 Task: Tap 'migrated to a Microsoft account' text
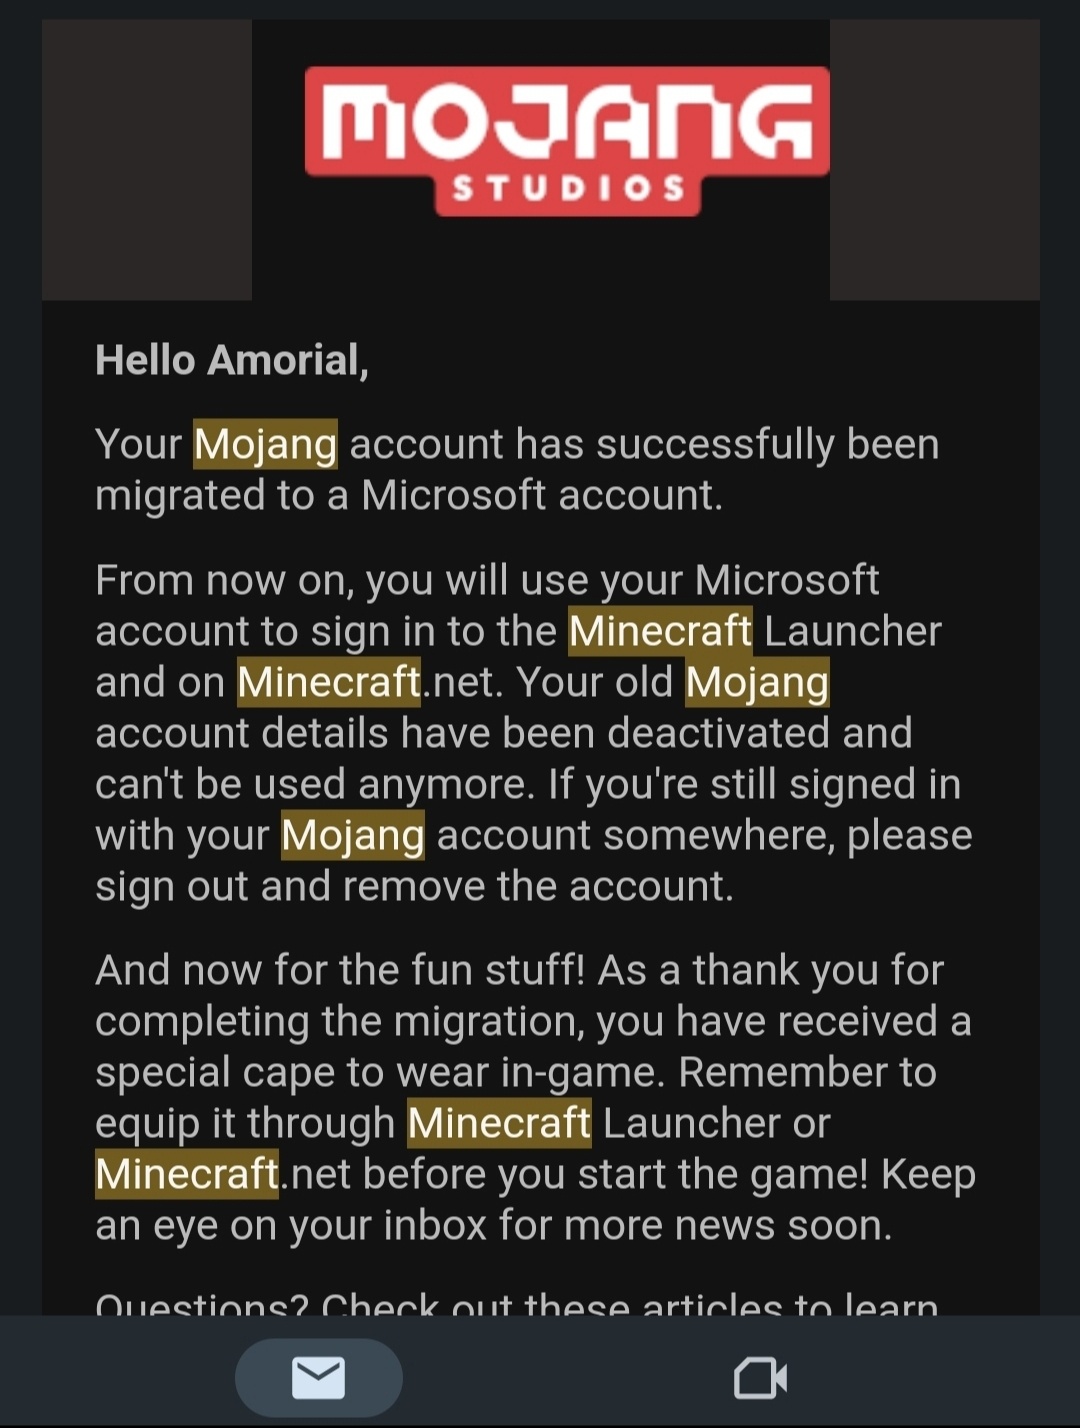pyautogui.click(x=407, y=496)
